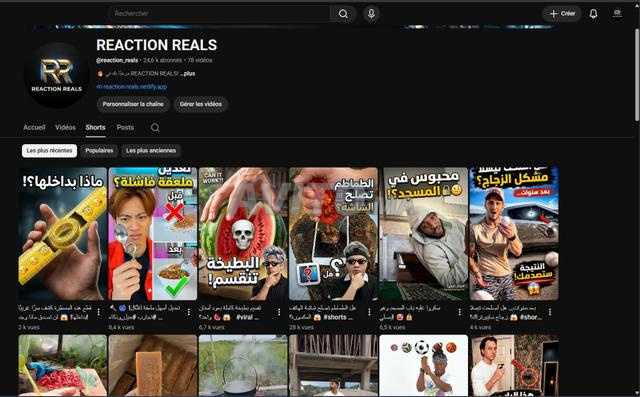Viewport: 640px width, 397px height.
Task: Click the @reaction_reals handle text
Action: point(117,60)
